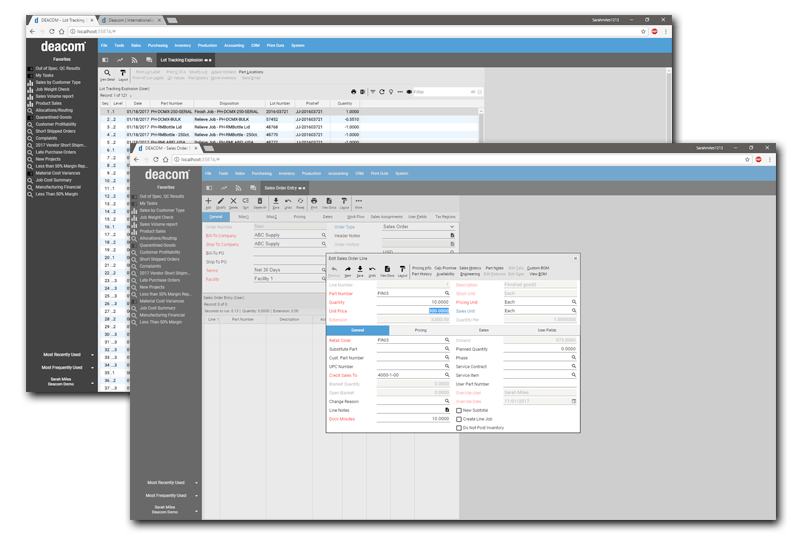Click Credit Sales To lookup magnifier

pyautogui.click(x=447, y=375)
